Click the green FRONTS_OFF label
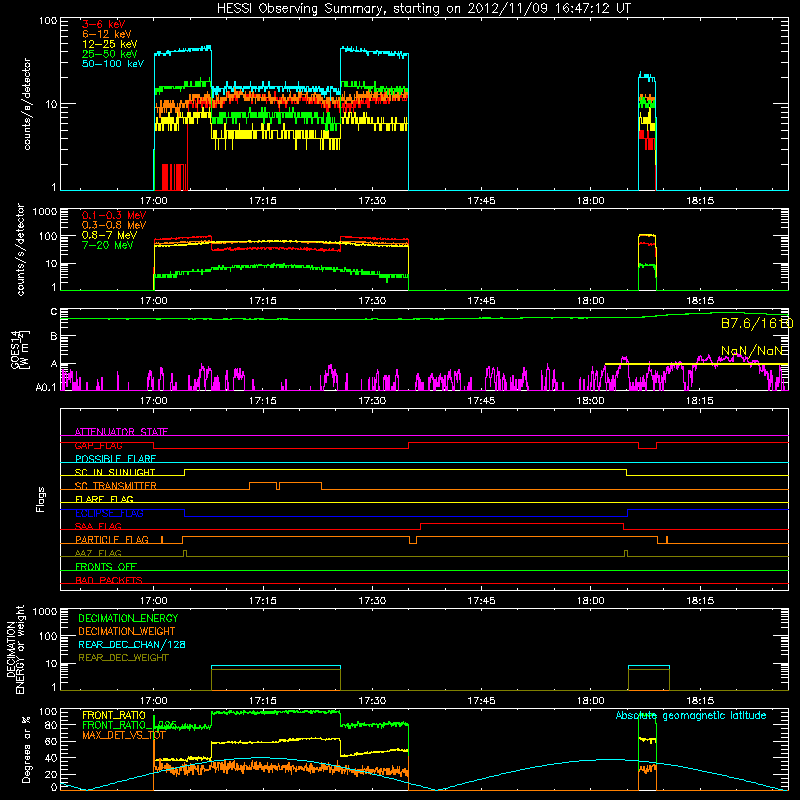Screen dimensions: 800x800 106,567
